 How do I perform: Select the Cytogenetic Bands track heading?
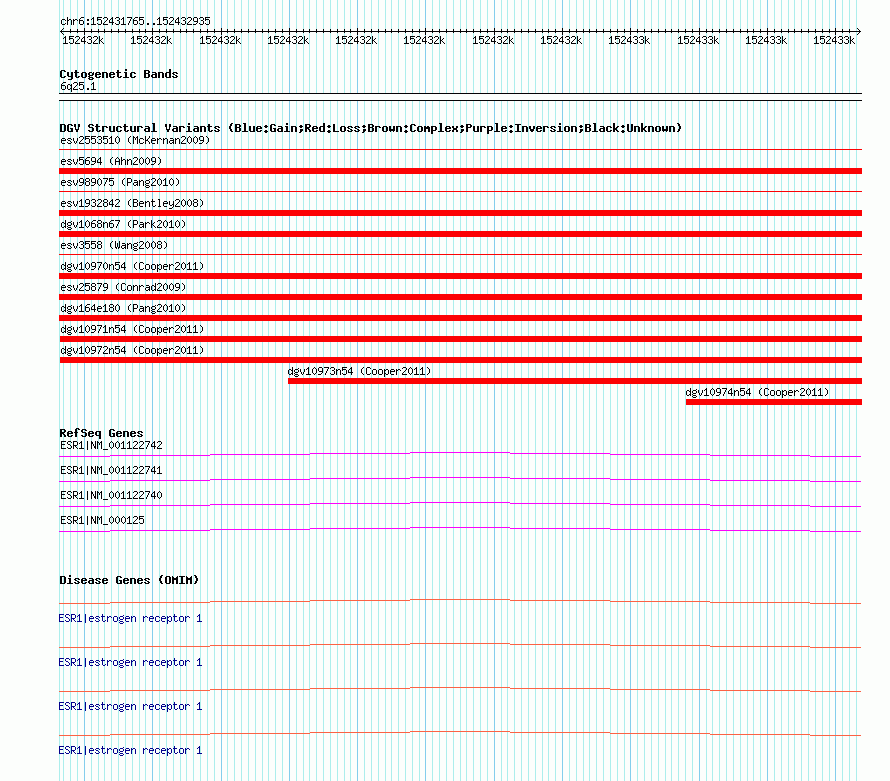pos(119,74)
